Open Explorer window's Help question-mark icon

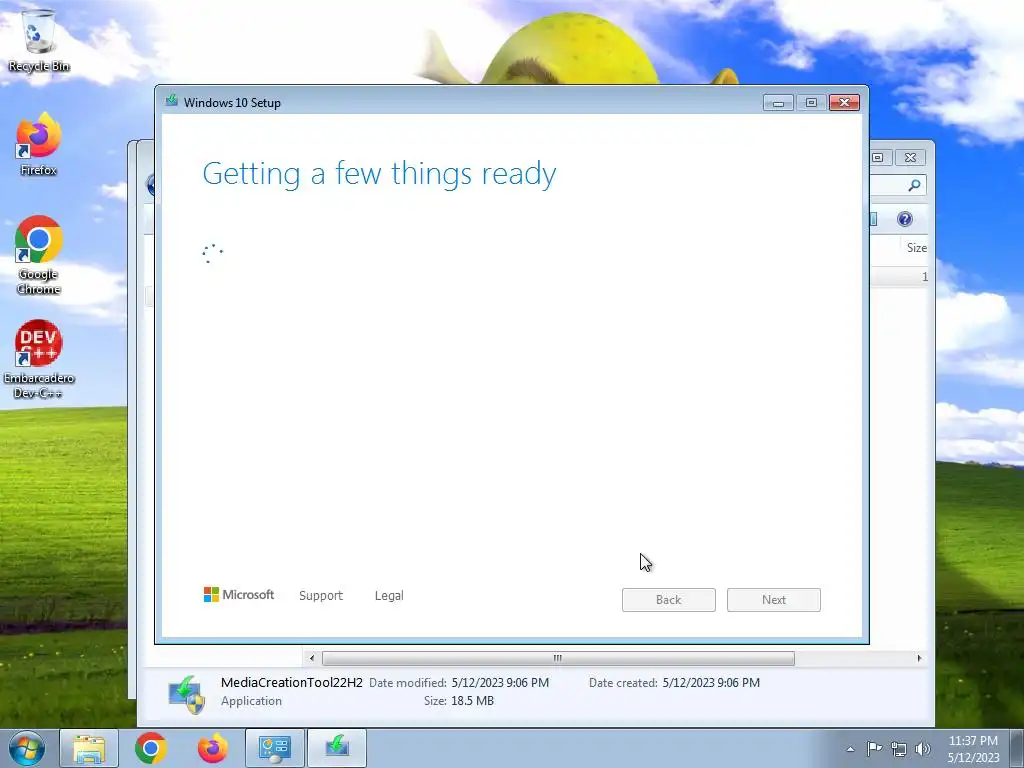[x=904, y=219]
